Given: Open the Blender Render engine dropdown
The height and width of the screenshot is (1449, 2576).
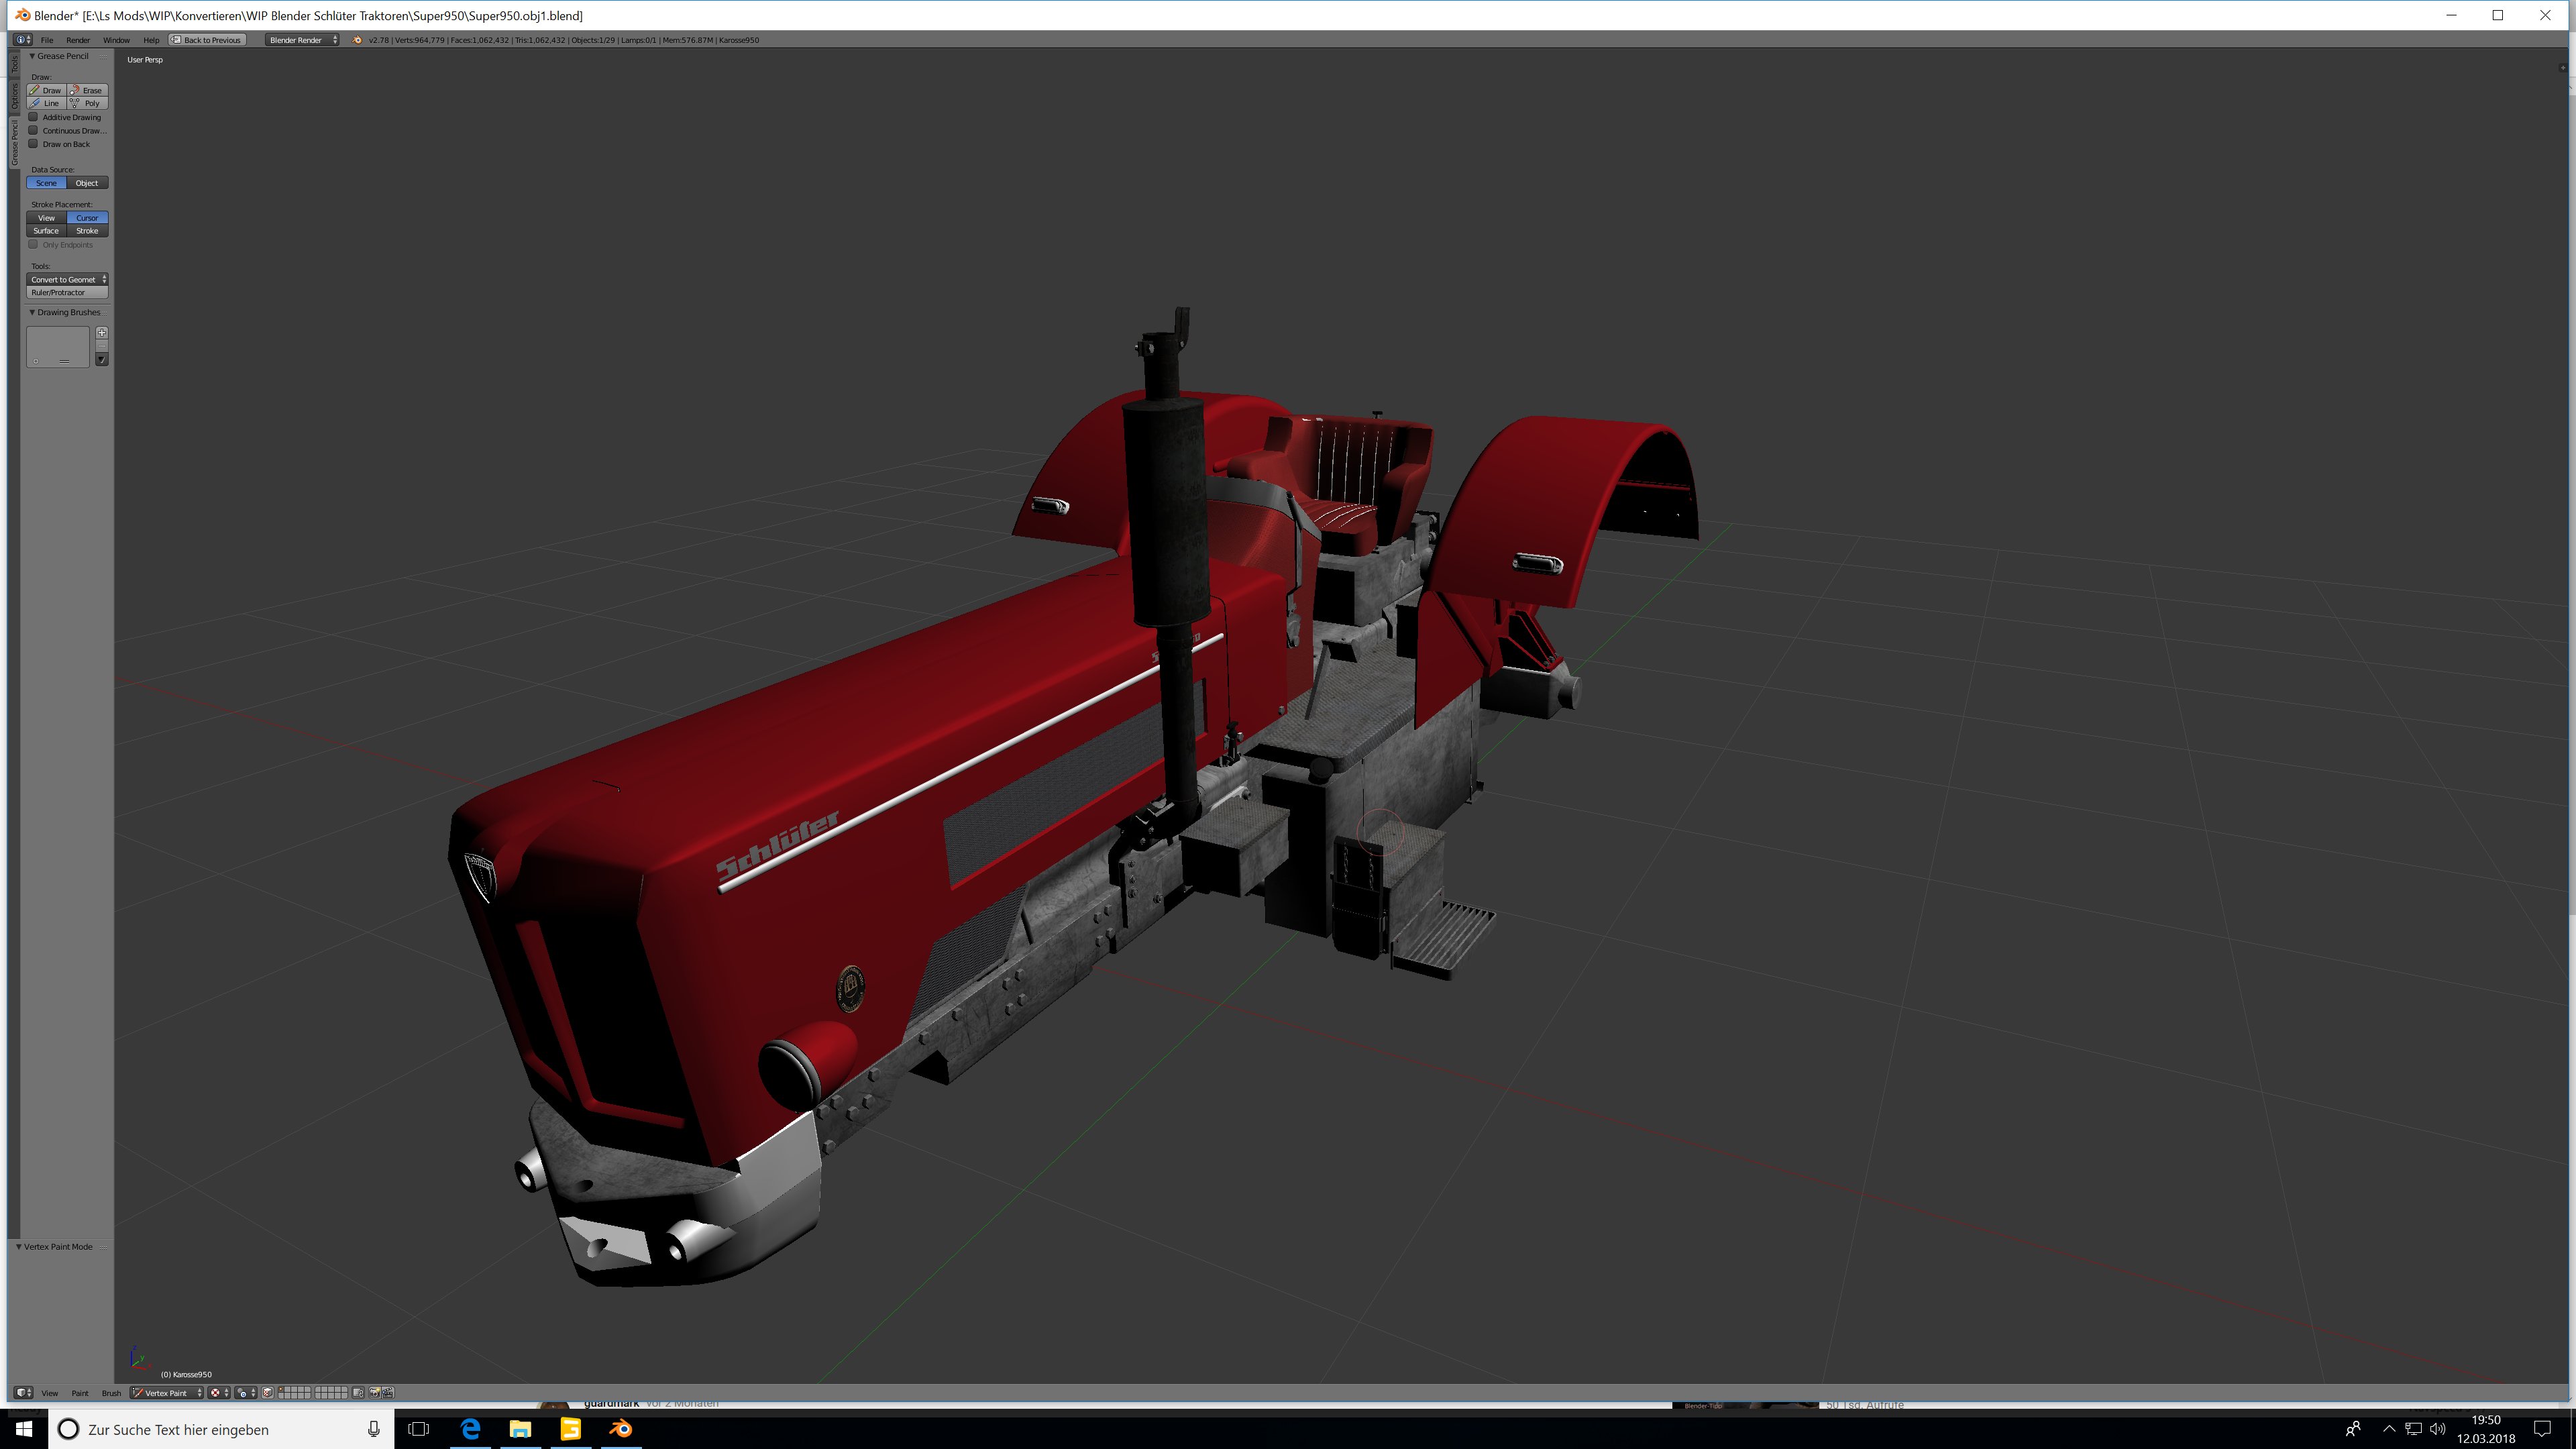Looking at the screenshot, I should tap(302, 40).
